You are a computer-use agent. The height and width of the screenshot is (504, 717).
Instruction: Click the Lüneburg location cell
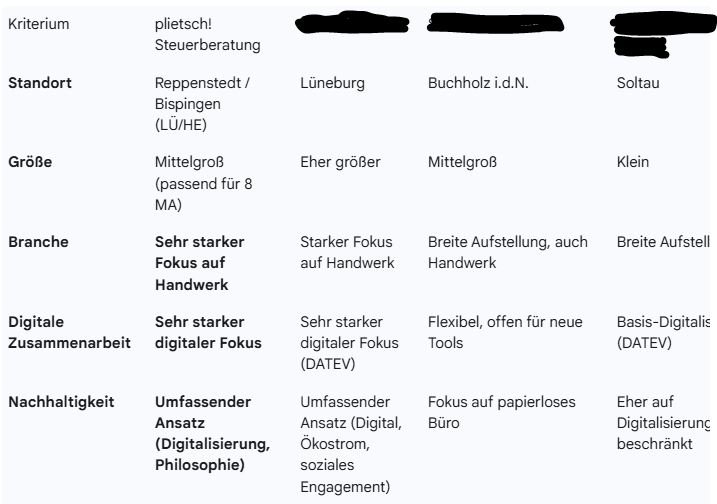point(328,82)
